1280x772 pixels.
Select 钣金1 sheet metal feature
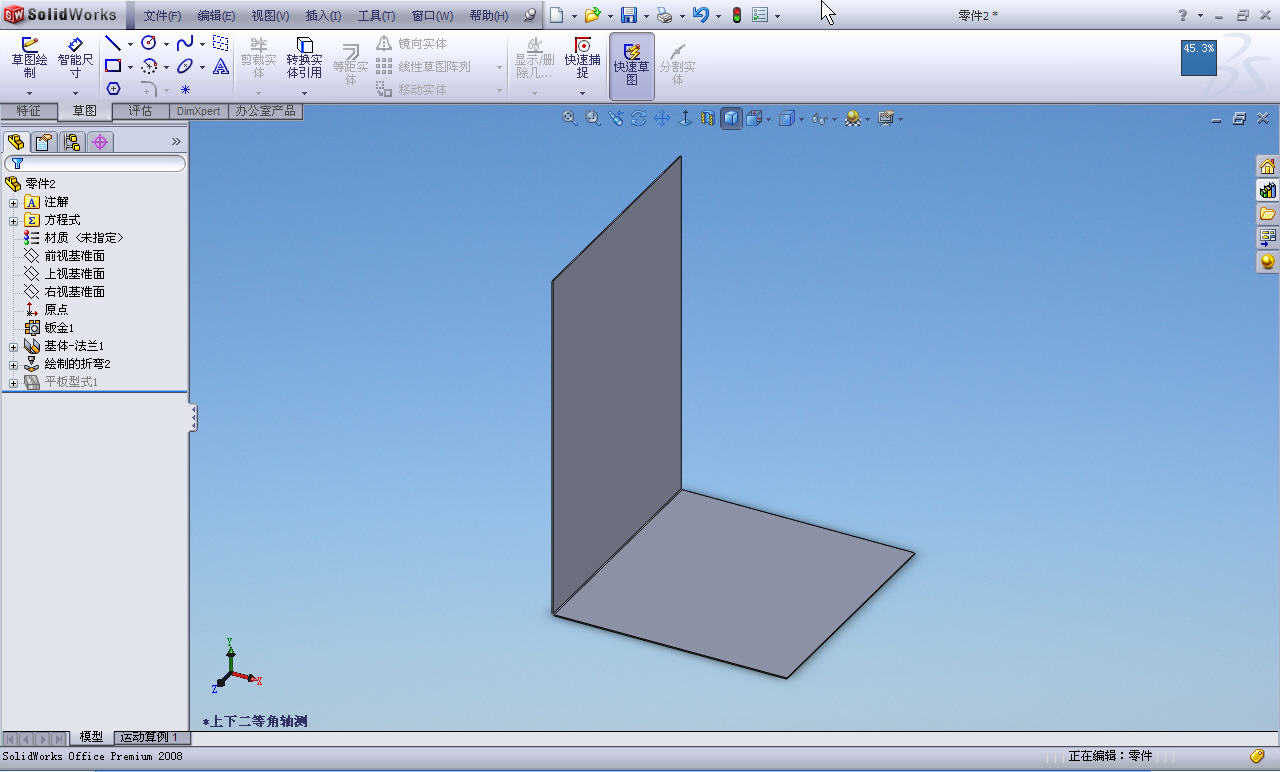click(x=59, y=328)
